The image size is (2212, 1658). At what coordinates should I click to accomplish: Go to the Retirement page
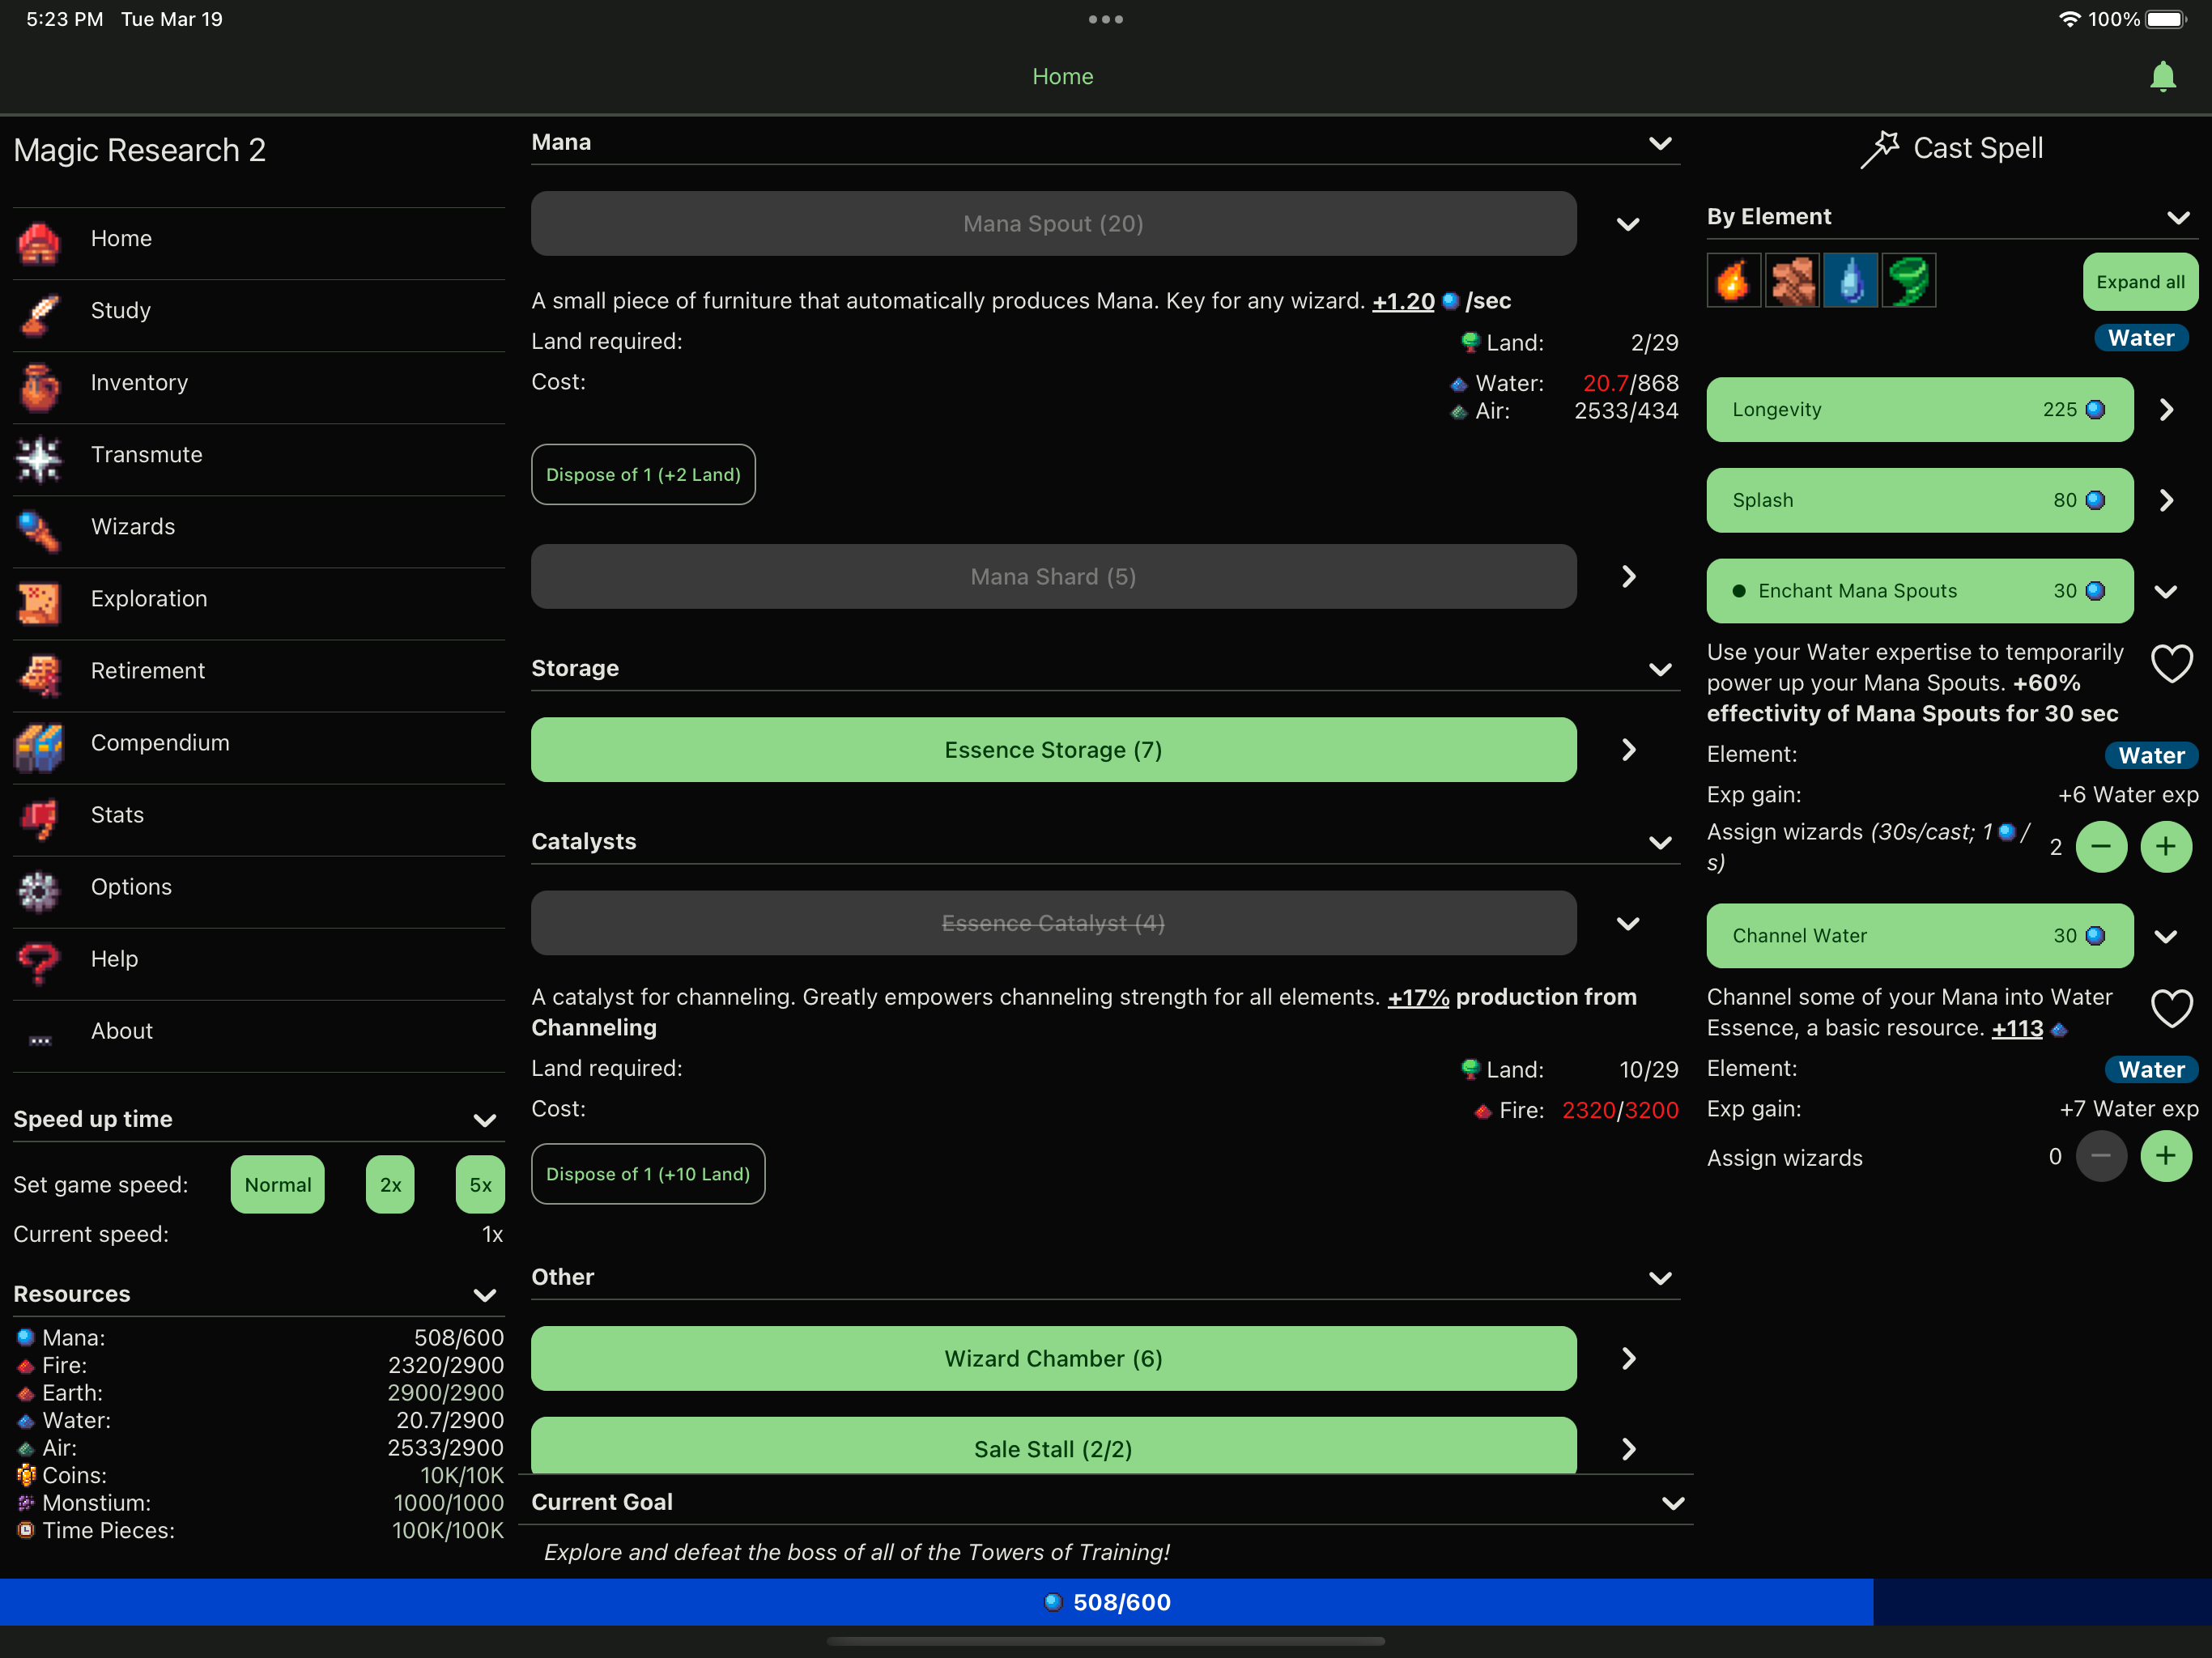[x=259, y=675]
